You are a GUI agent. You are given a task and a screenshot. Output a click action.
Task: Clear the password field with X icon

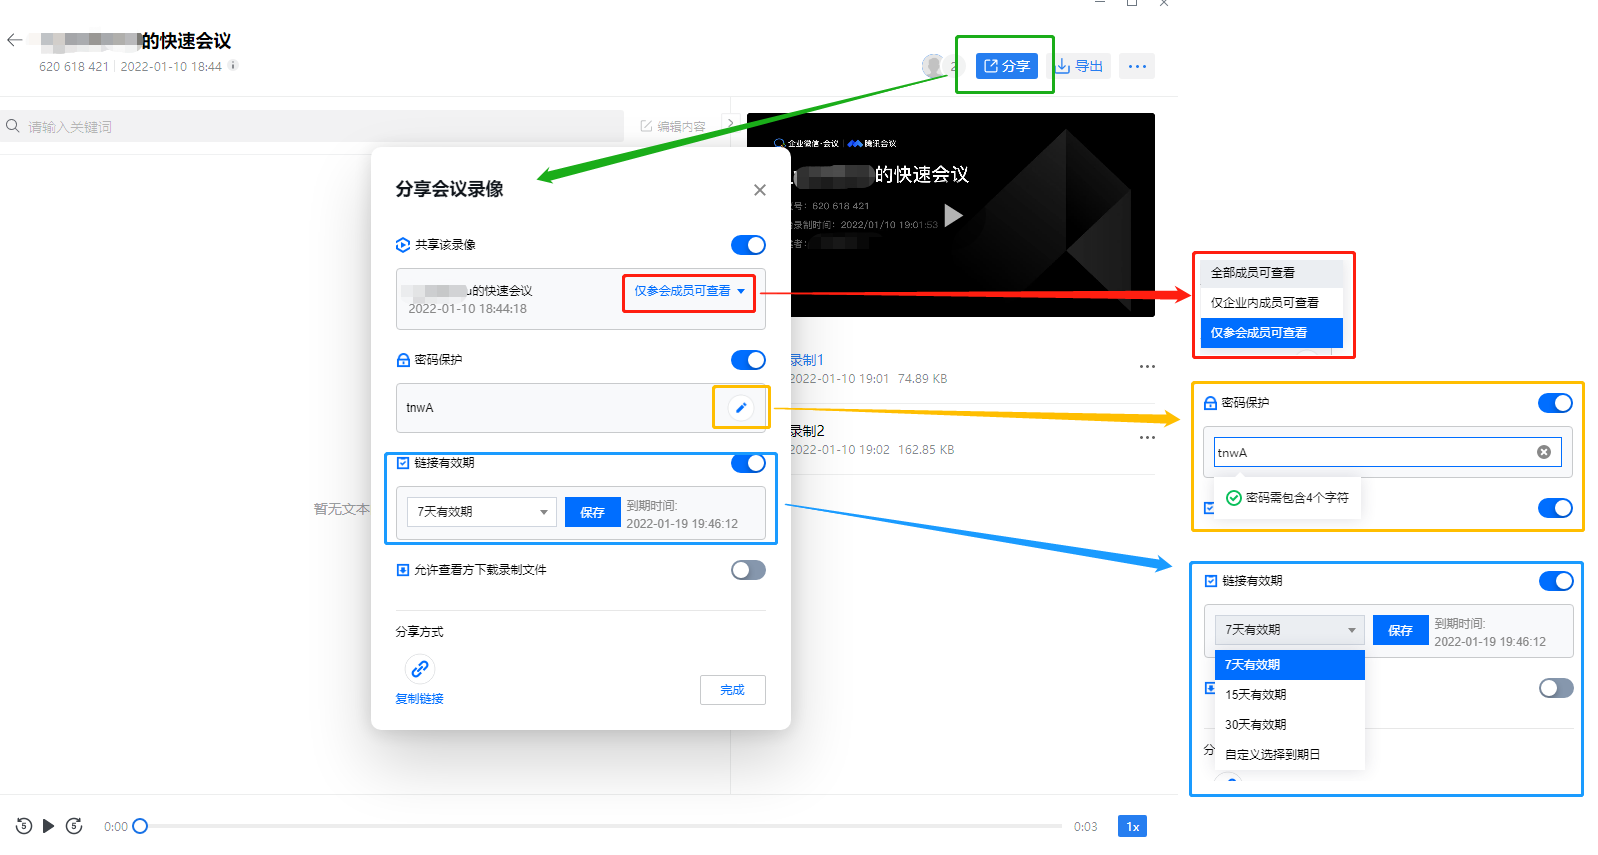click(1544, 452)
